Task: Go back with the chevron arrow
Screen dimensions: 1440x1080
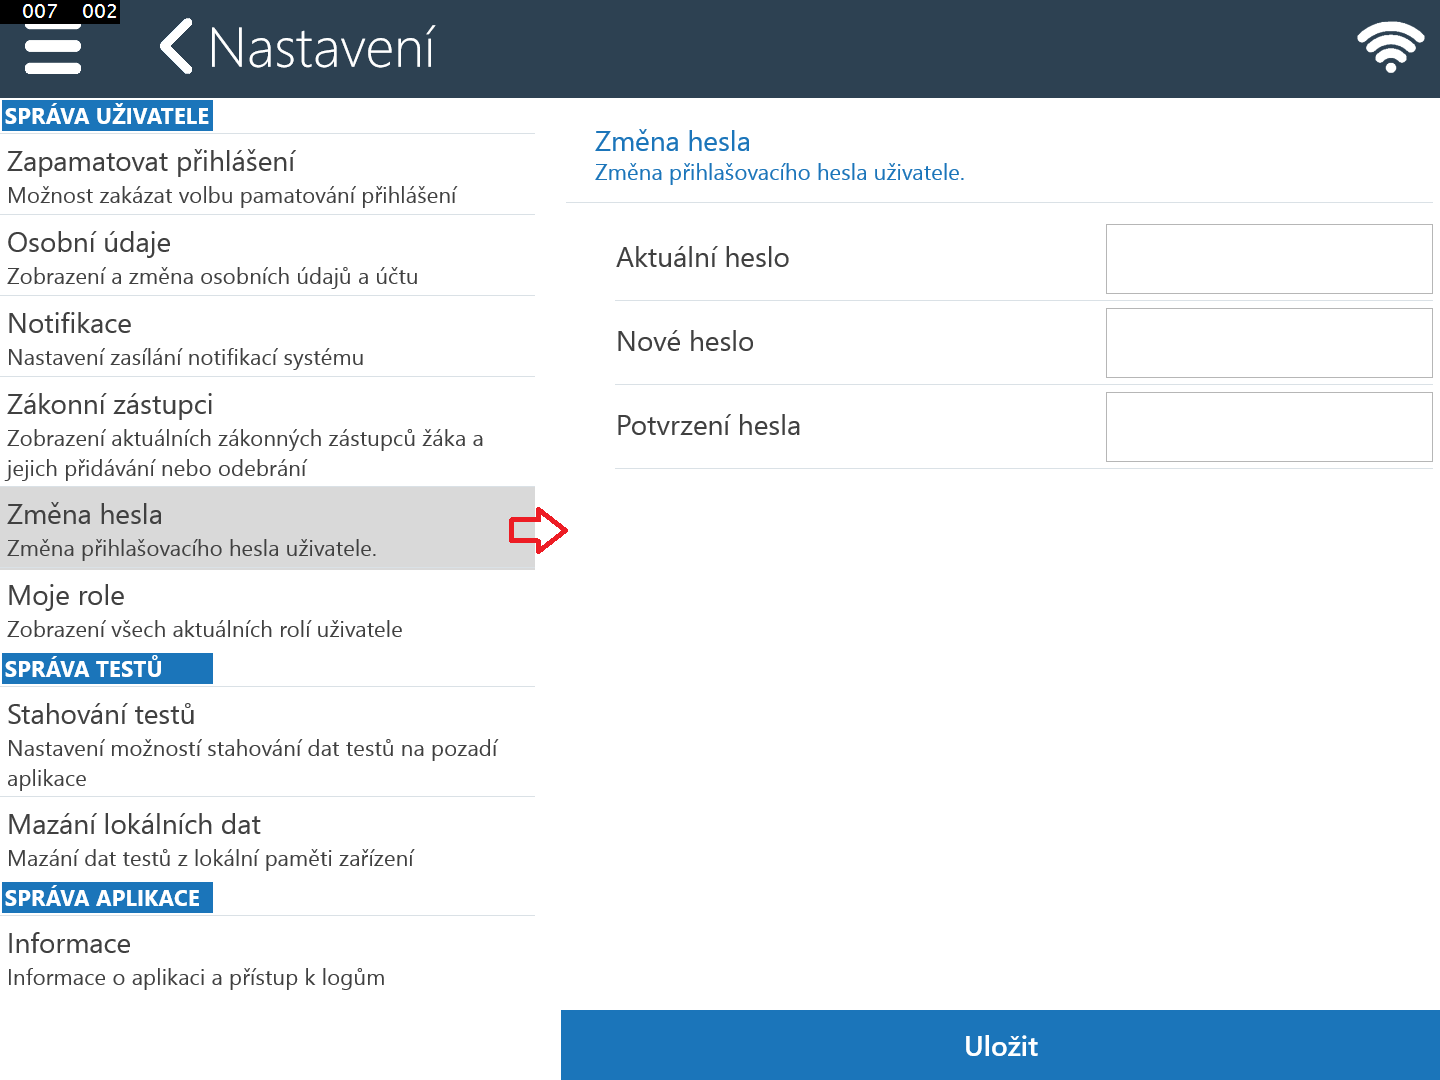Action: [x=176, y=47]
